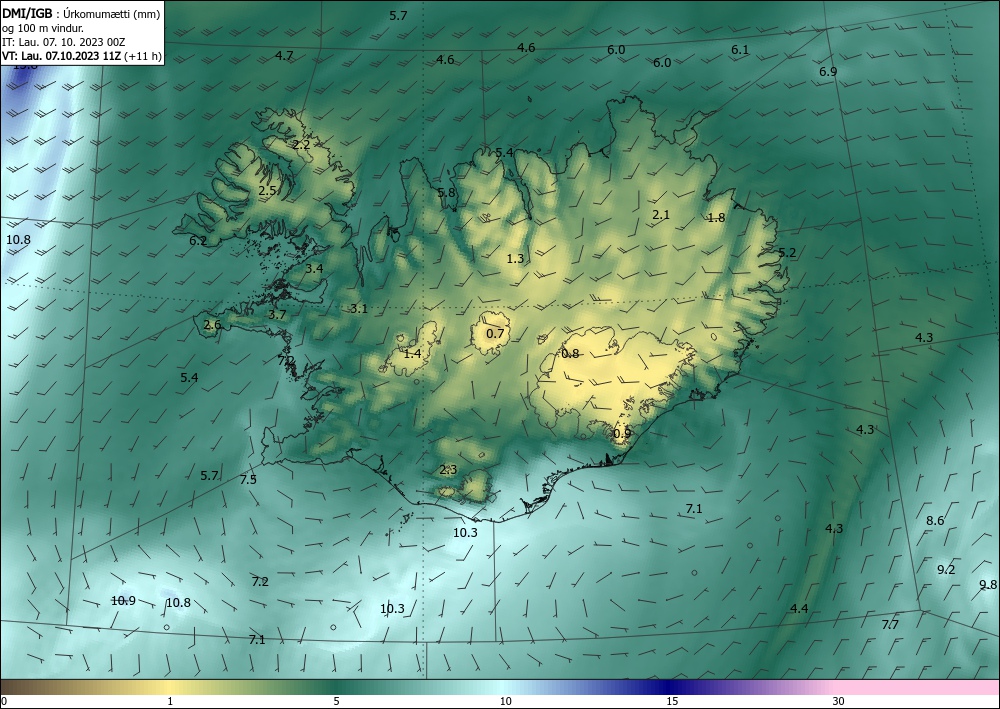Click the 4.7 value on the map
Image resolution: width=1000 pixels, height=709 pixels.
284,55
